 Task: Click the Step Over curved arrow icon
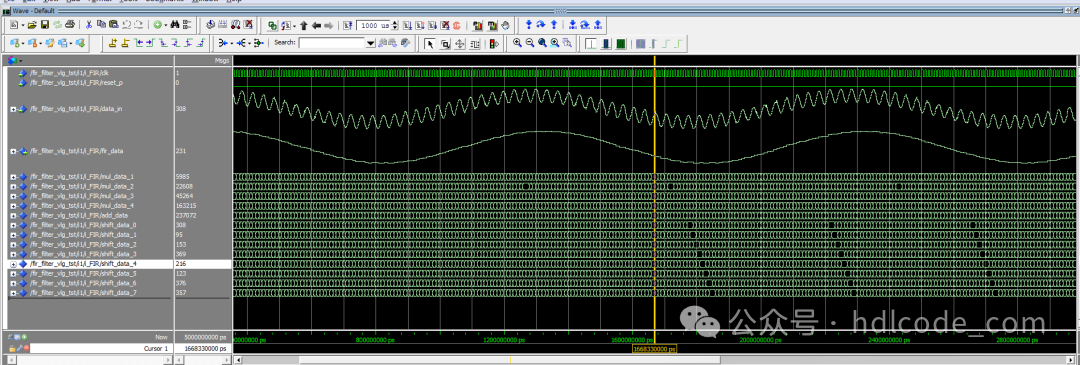(x=541, y=25)
